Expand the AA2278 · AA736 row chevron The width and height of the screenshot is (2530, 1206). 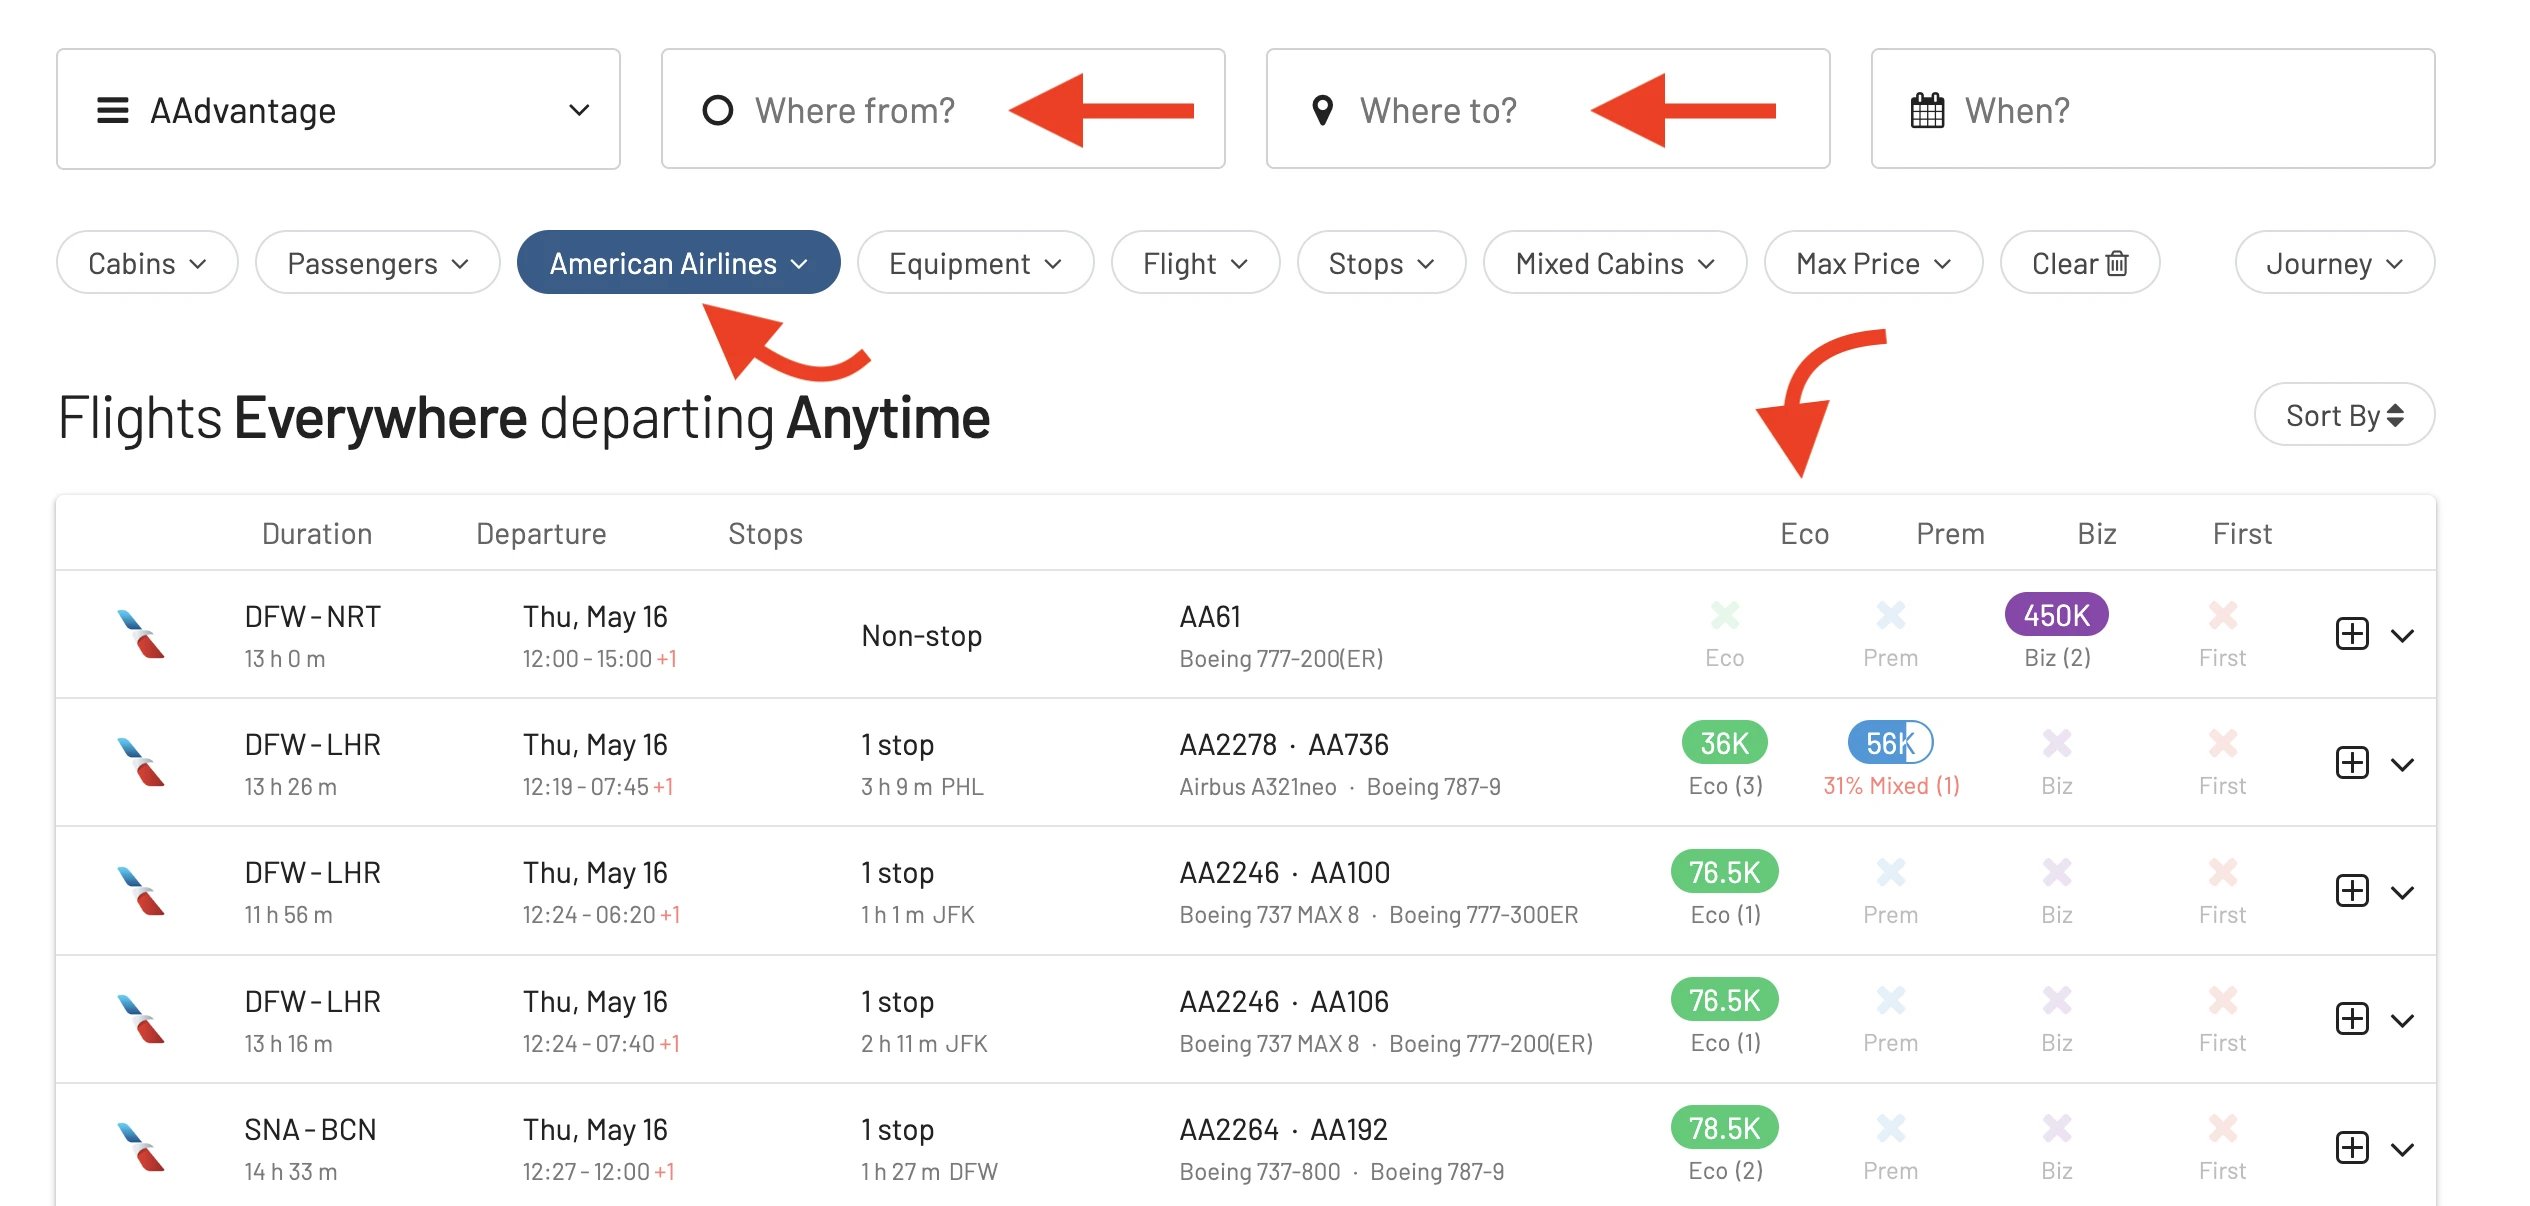(x=2402, y=765)
